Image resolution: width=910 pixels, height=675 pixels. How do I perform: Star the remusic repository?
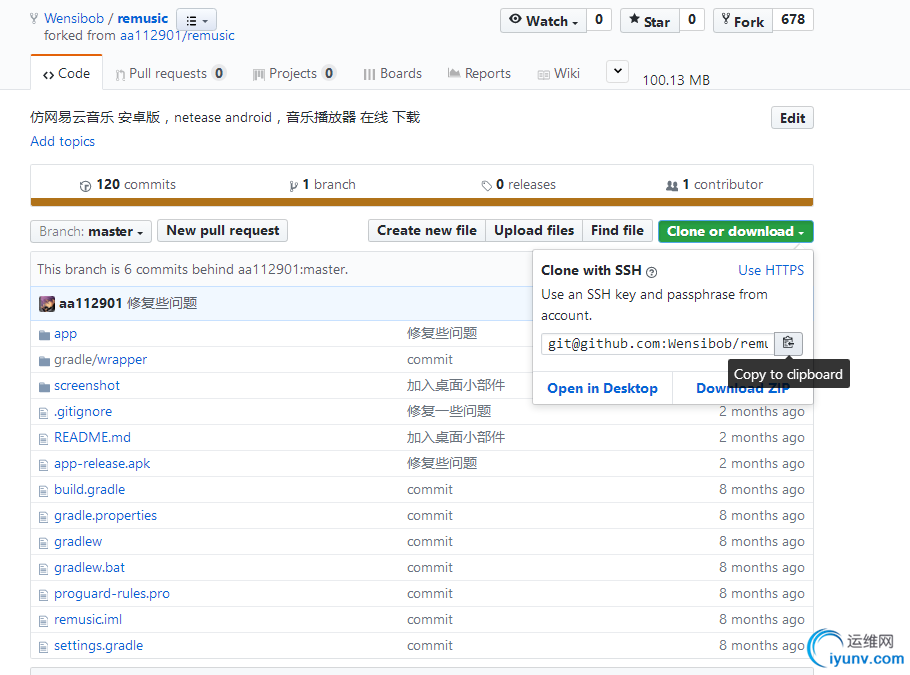point(649,20)
